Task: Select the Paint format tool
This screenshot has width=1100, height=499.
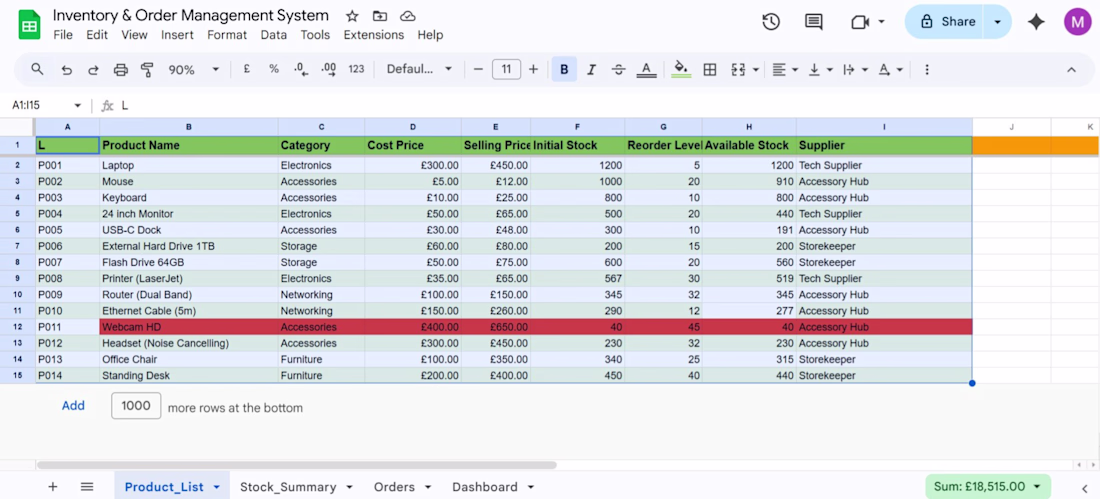Action: click(148, 70)
